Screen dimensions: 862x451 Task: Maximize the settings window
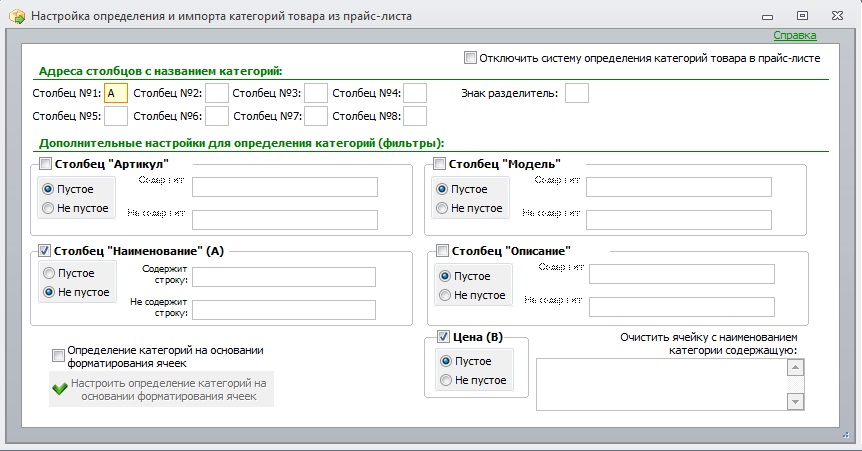(x=803, y=16)
